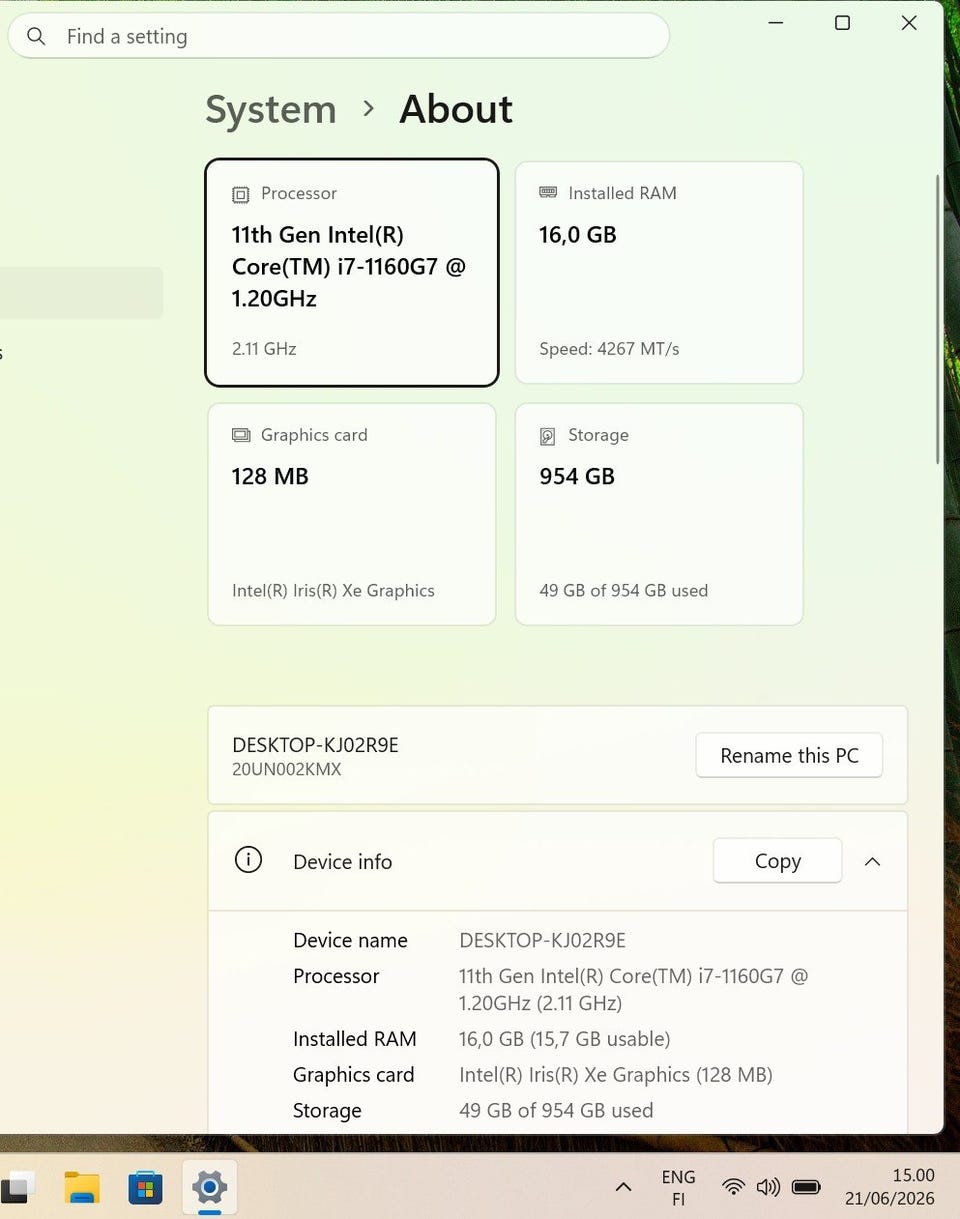
Task: Select Intel(R) Iris(R) Xe Graphics card text
Action: click(333, 590)
